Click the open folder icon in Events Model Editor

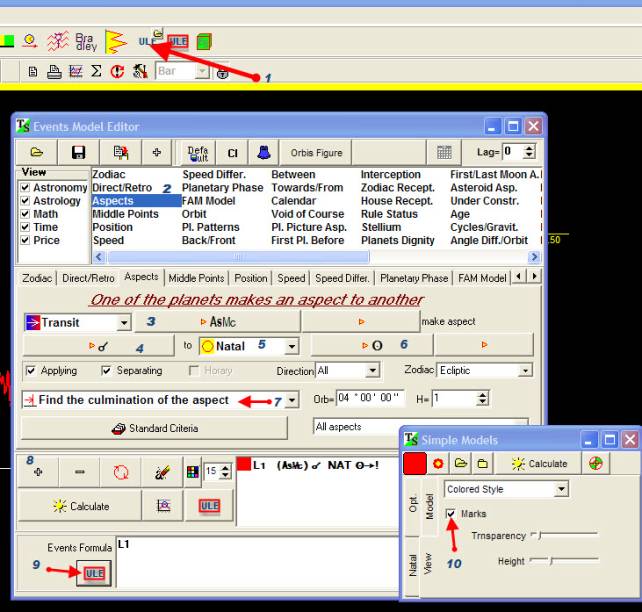(37, 152)
